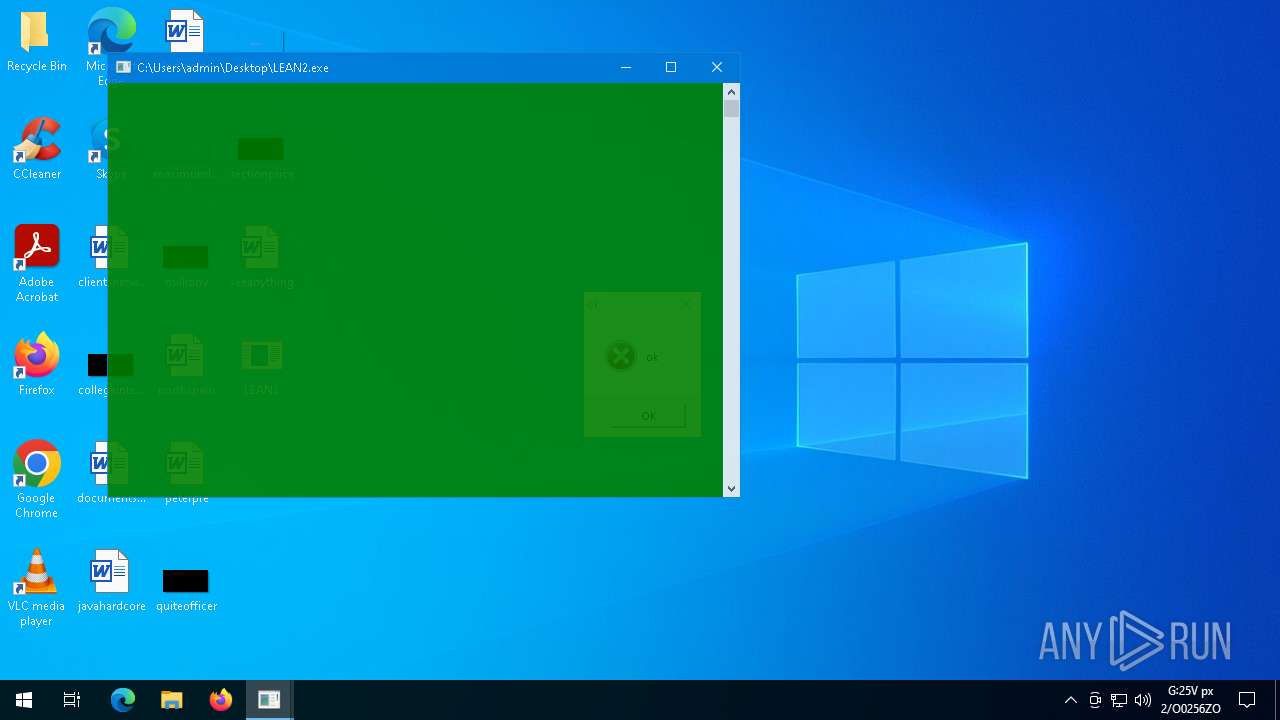Show hidden system tray icons
The height and width of the screenshot is (720, 1280).
coord(1071,700)
